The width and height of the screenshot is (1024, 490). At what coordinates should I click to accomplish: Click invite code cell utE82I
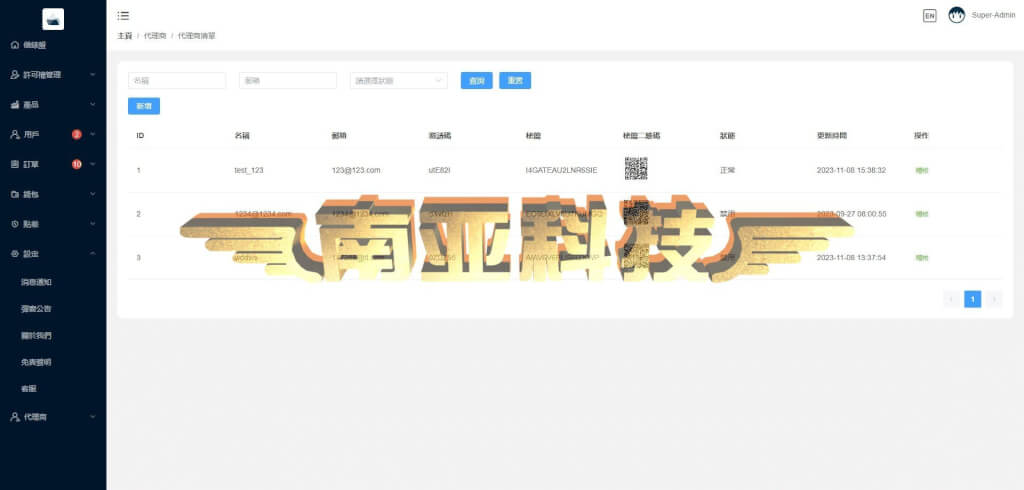(x=440, y=170)
